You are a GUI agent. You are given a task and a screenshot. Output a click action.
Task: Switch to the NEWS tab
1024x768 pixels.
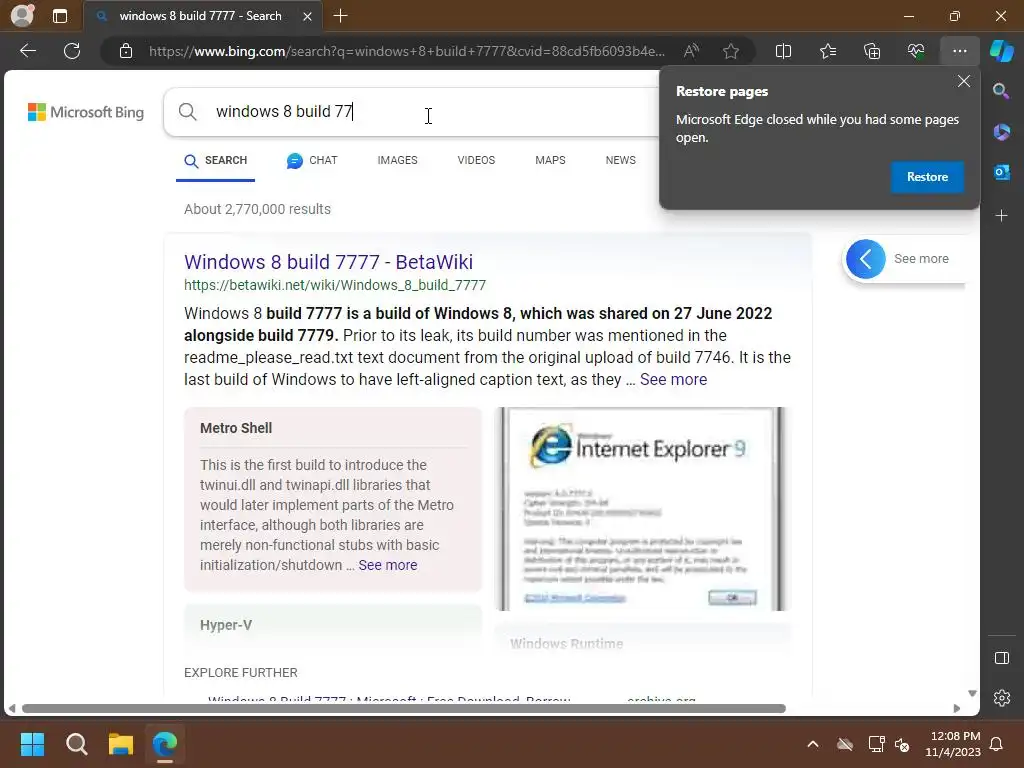pyautogui.click(x=620, y=161)
